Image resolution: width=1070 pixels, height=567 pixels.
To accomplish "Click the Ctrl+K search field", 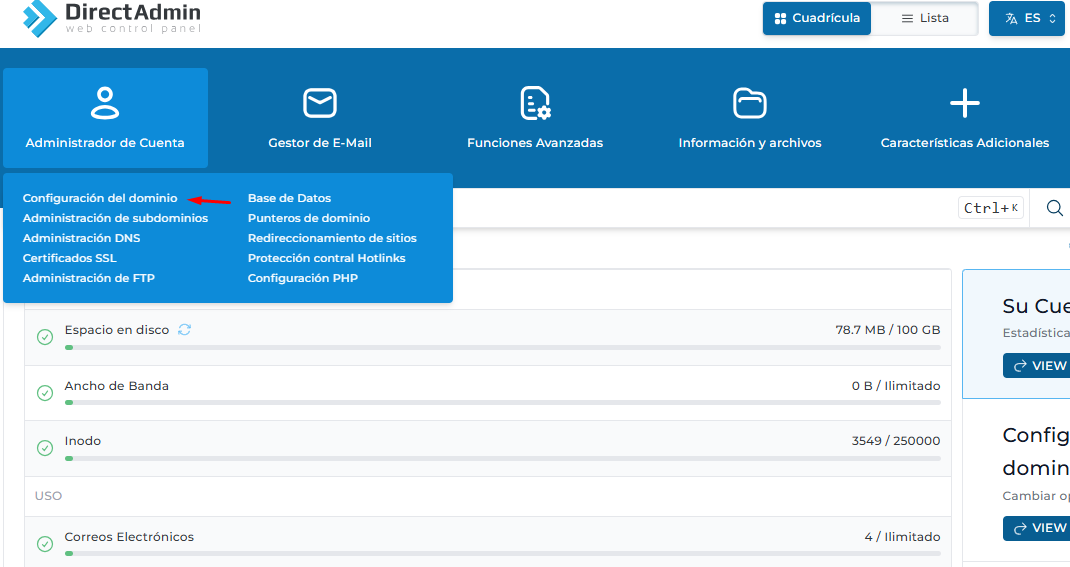I will (700, 208).
